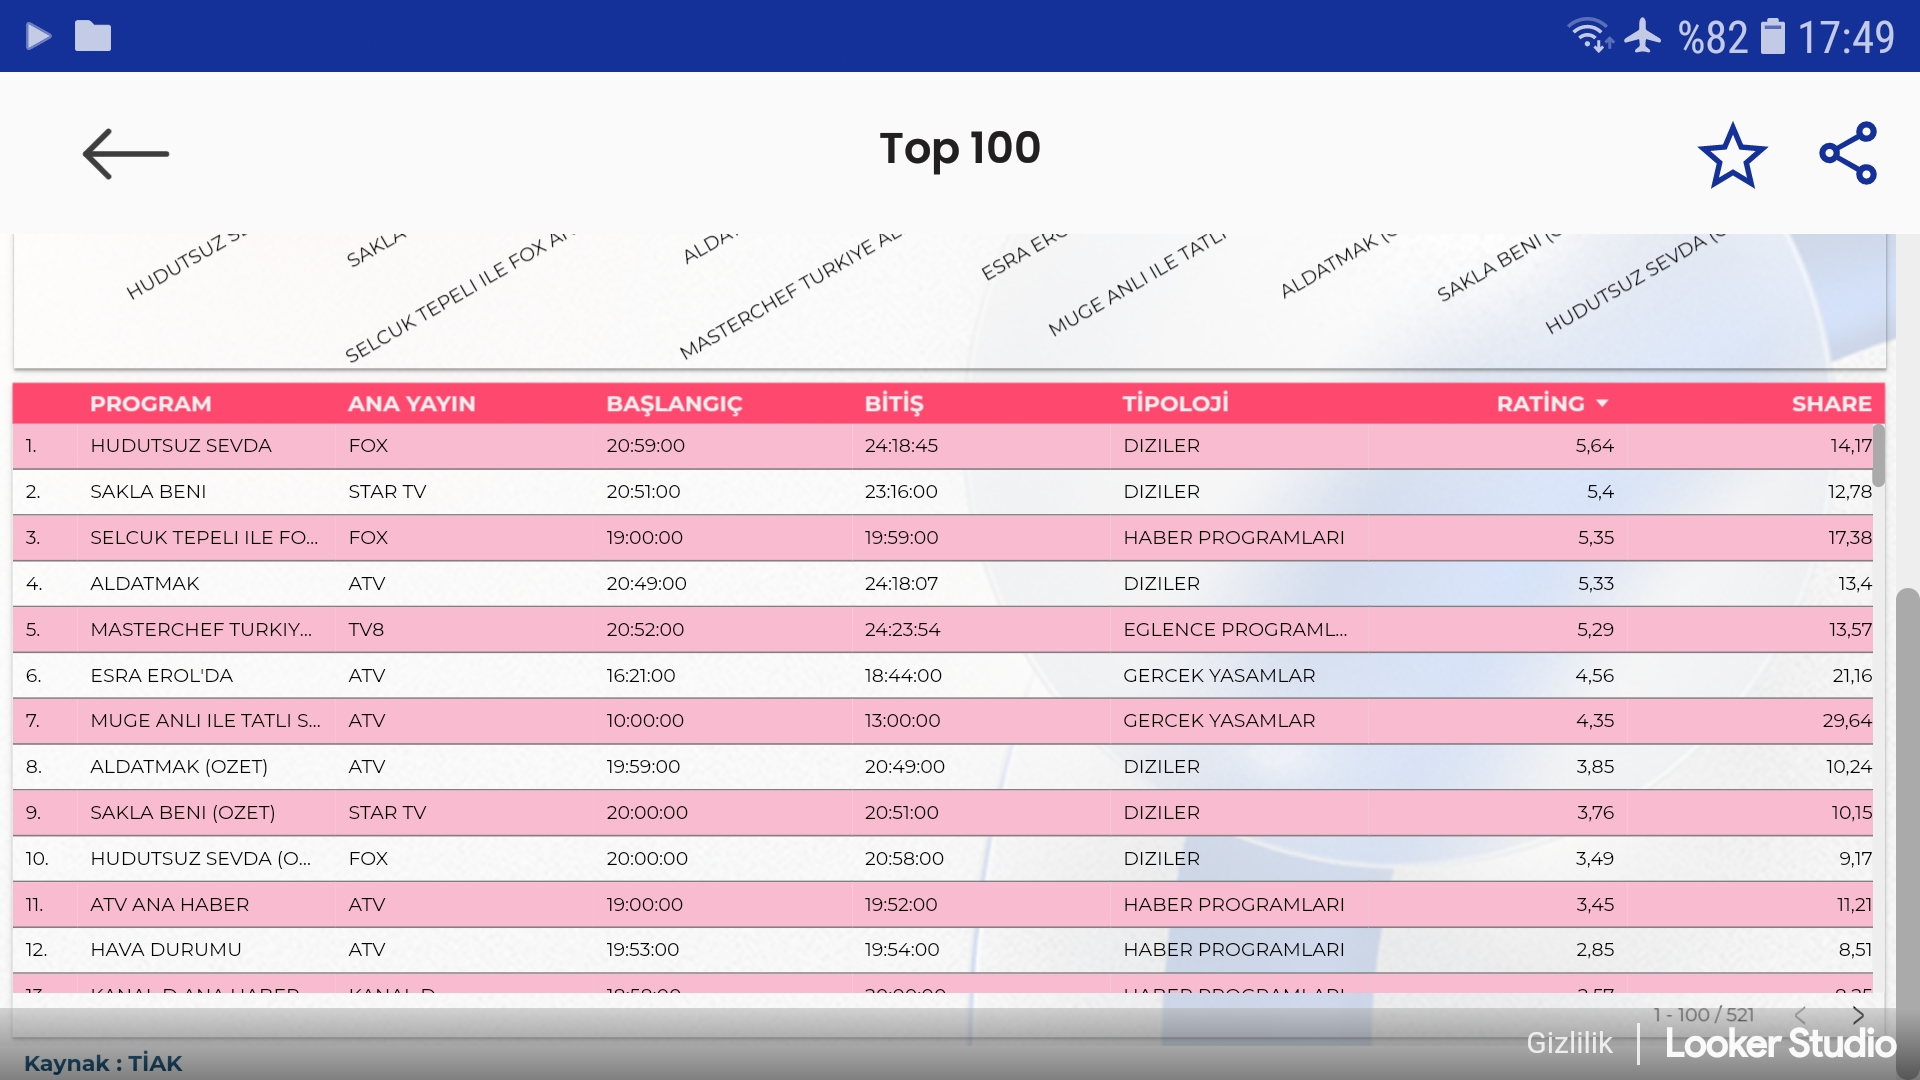Viewport: 1920px width, 1080px height.
Task: Tap the share icon
Action: coord(1848,153)
